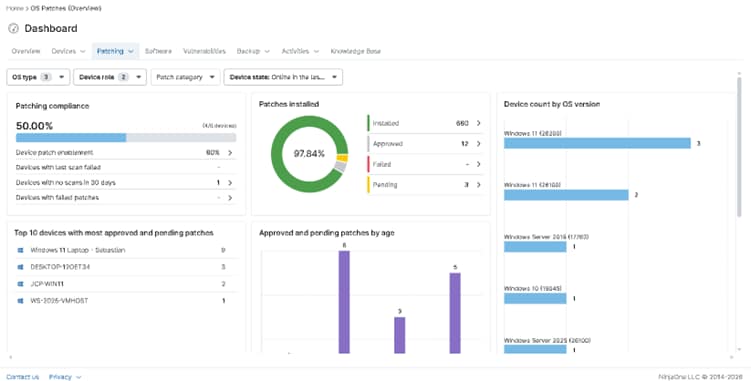Open the Device state dropdown

(283, 77)
